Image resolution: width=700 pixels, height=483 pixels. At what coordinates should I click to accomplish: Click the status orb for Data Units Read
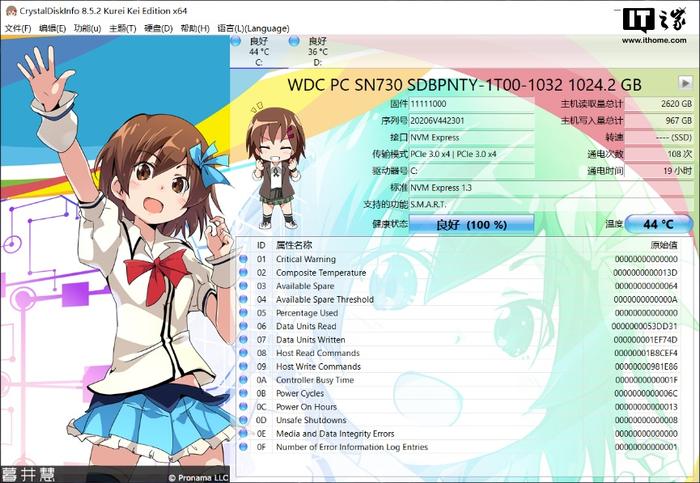[243, 326]
